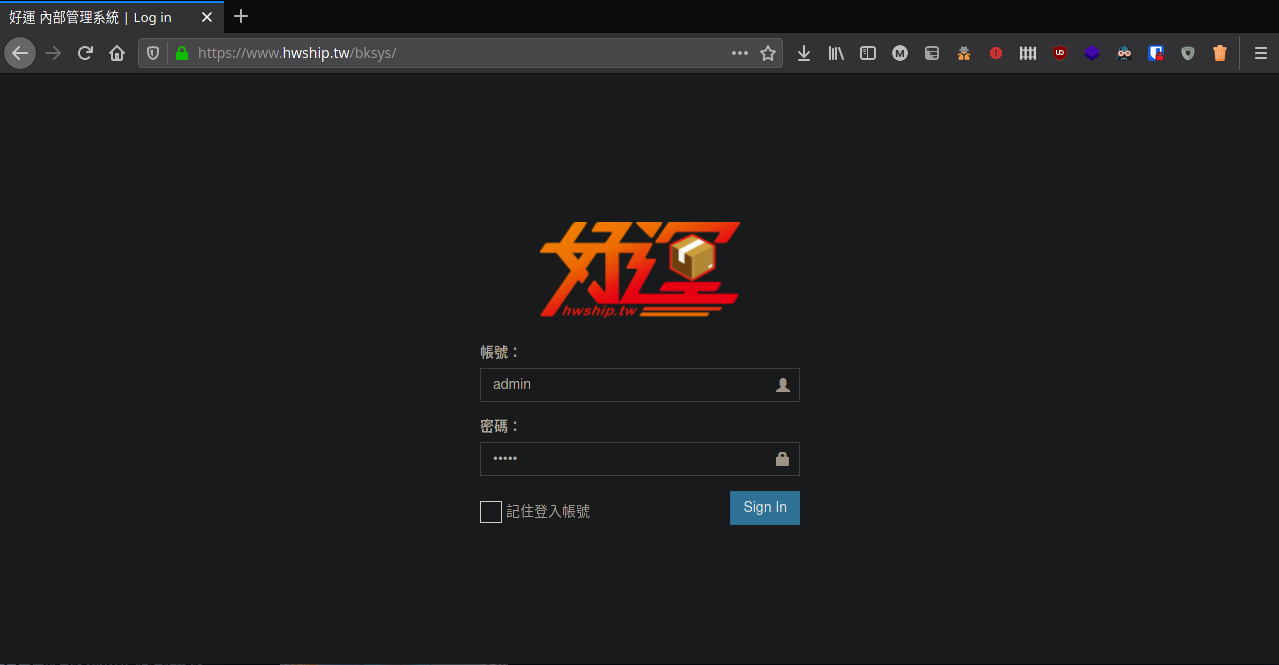Click the 密碼： label
This screenshot has height=665, width=1279.
pos(500,426)
